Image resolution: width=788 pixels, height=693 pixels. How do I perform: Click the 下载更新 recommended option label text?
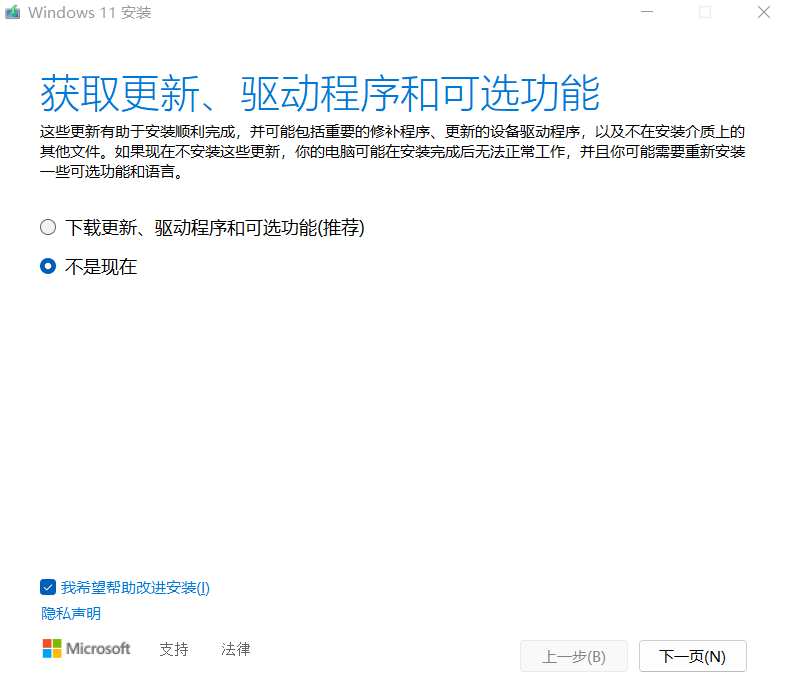215,228
